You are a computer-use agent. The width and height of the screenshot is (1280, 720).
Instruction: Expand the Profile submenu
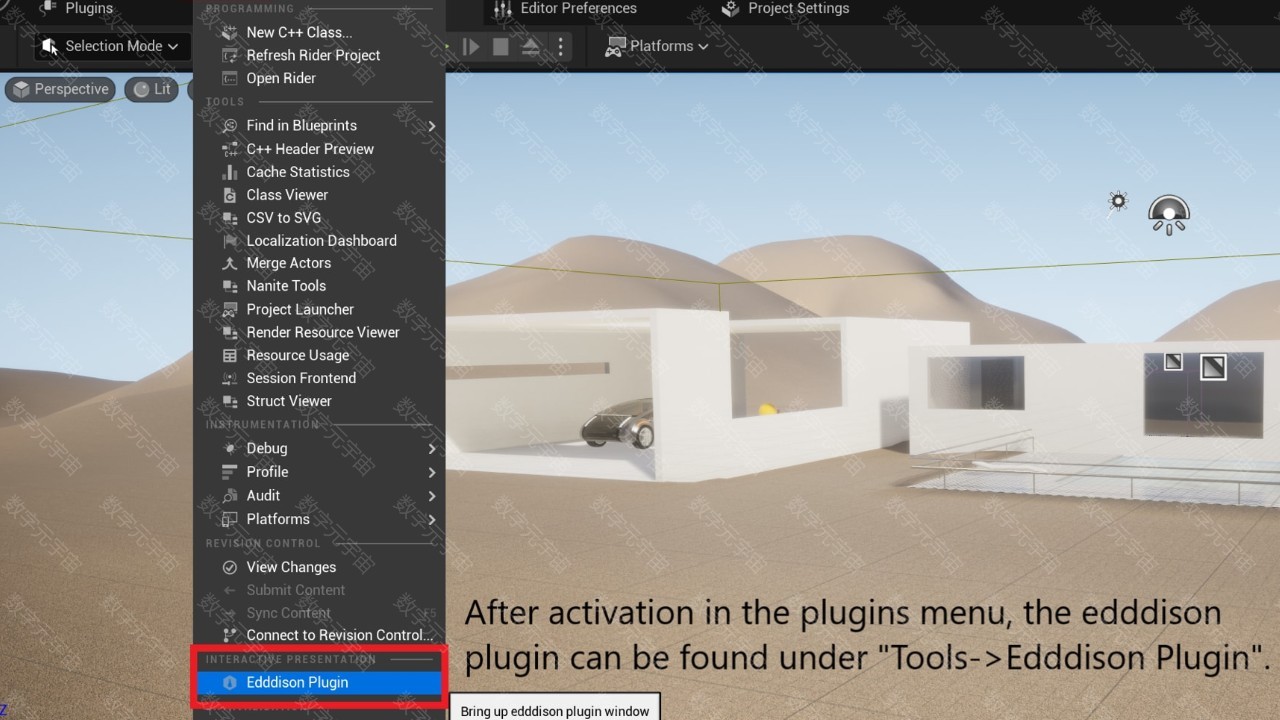(x=318, y=472)
